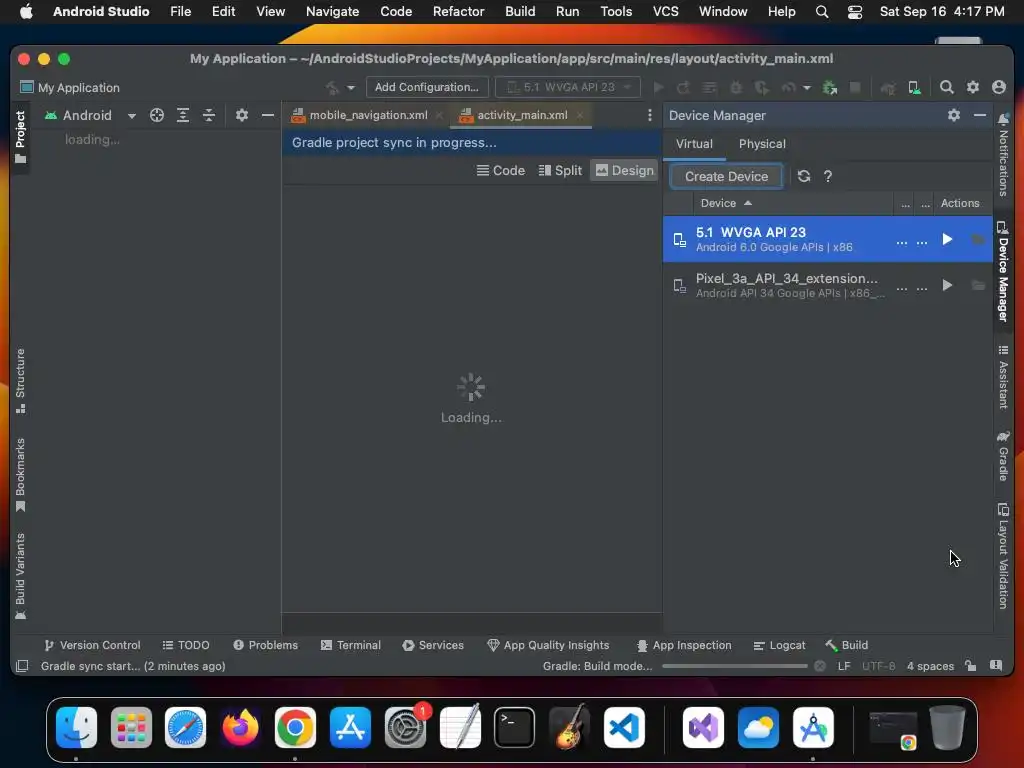Switch to mobile_navigation.xml tab
The height and width of the screenshot is (768, 1024).
tap(368, 115)
